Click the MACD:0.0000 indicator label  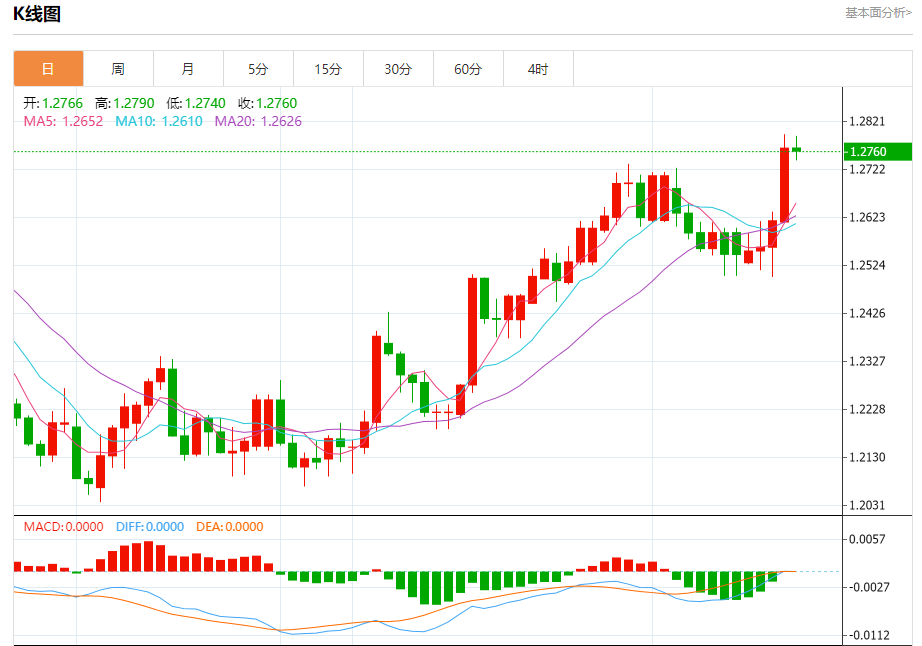(64, 527)
